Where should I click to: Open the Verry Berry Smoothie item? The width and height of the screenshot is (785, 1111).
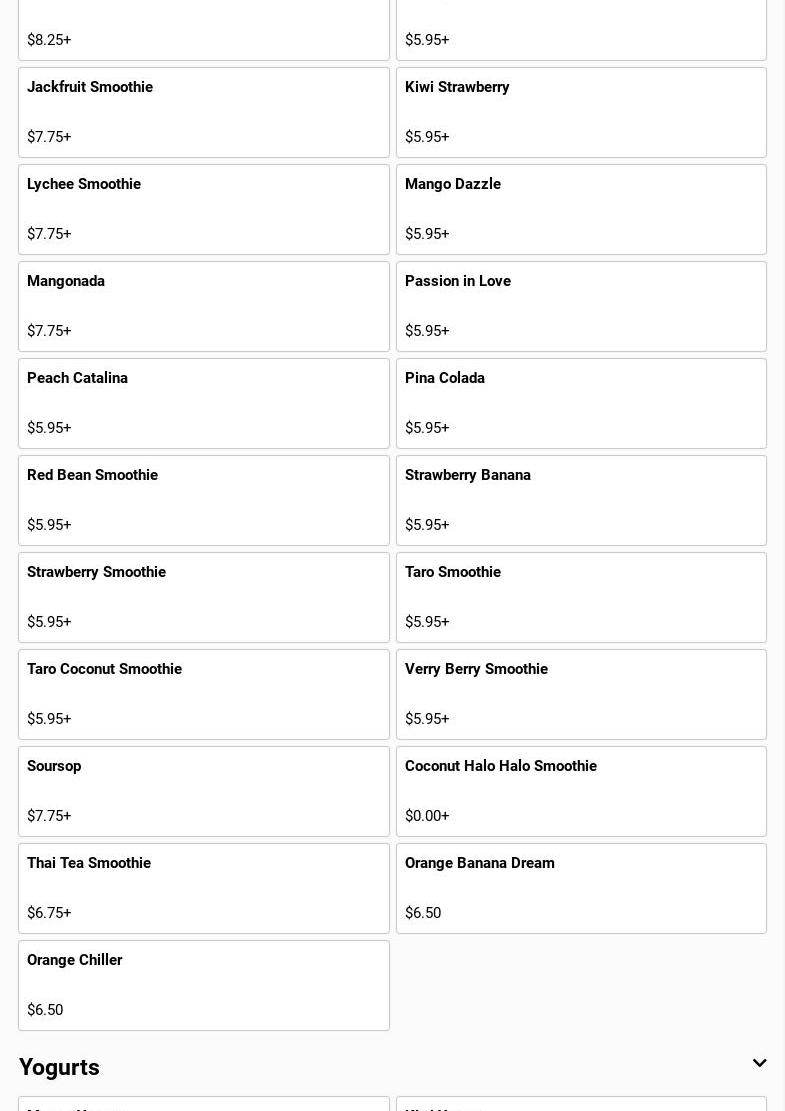[x=581, y=694]
